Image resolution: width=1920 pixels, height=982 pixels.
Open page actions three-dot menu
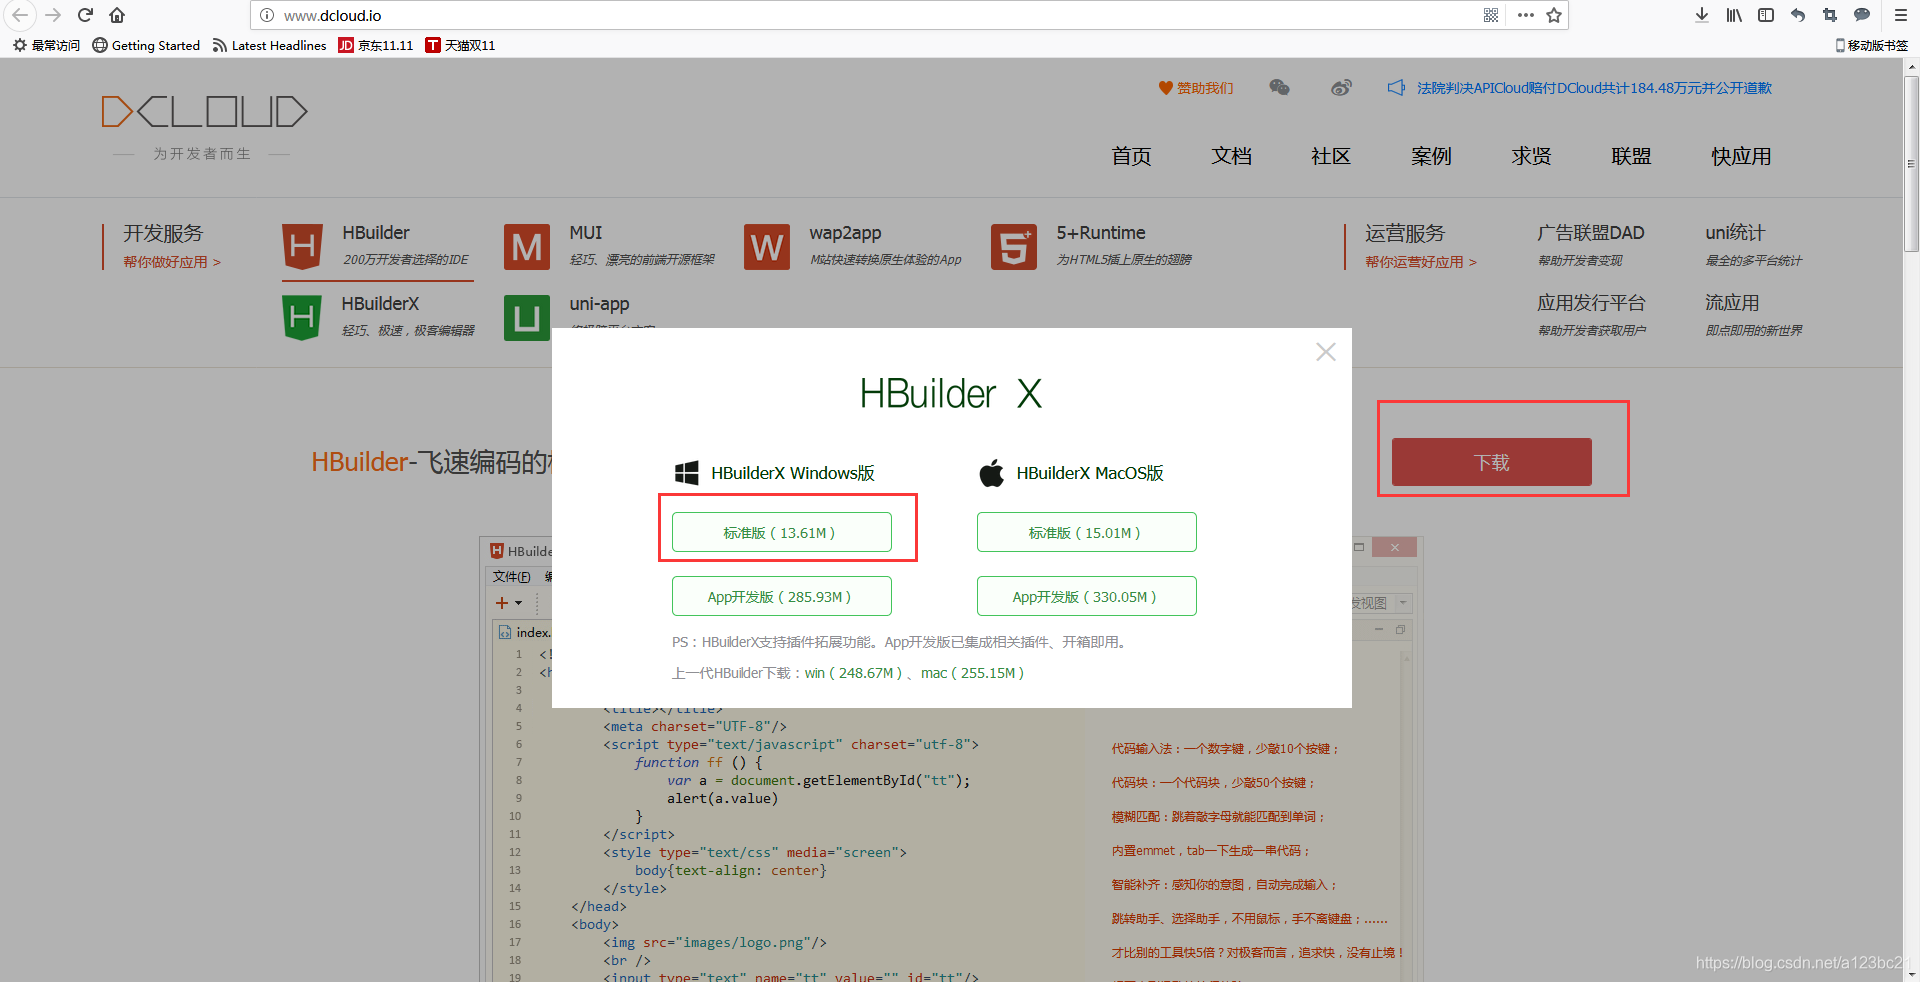[x=1525, y=15]
